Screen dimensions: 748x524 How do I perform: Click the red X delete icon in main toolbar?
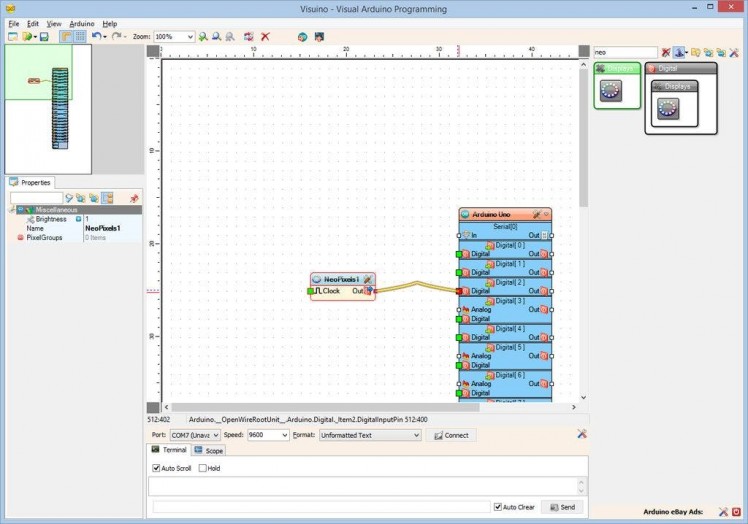click(x=265, y=36)
